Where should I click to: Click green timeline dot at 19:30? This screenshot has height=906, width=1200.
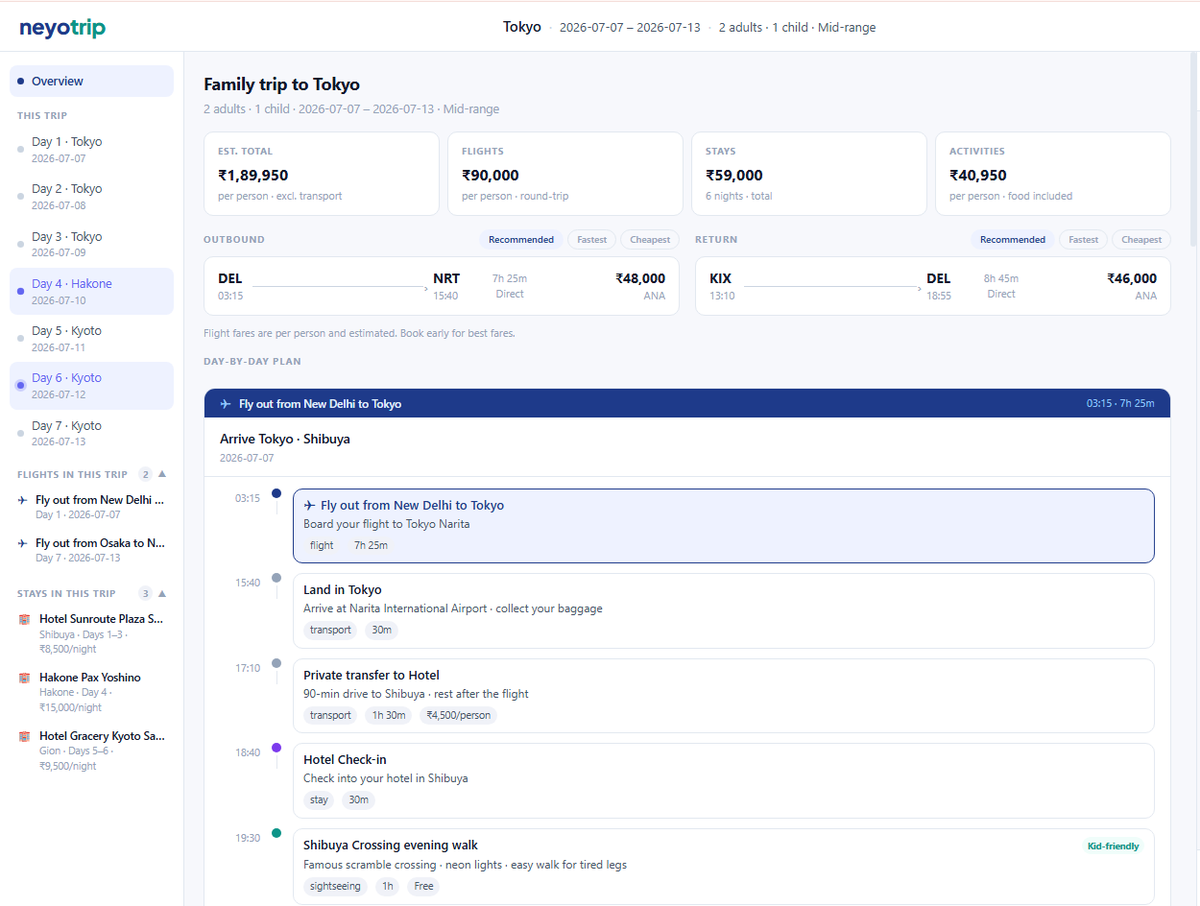tap(277, 832)
